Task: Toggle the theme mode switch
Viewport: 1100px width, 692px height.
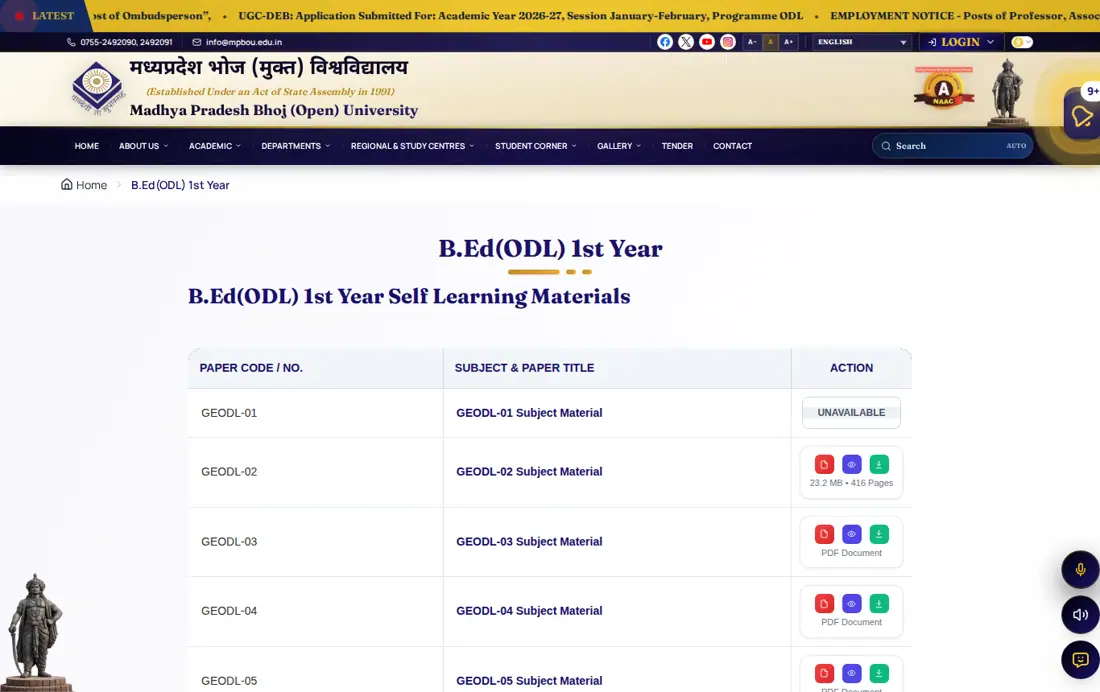Action: (1022, 42)
